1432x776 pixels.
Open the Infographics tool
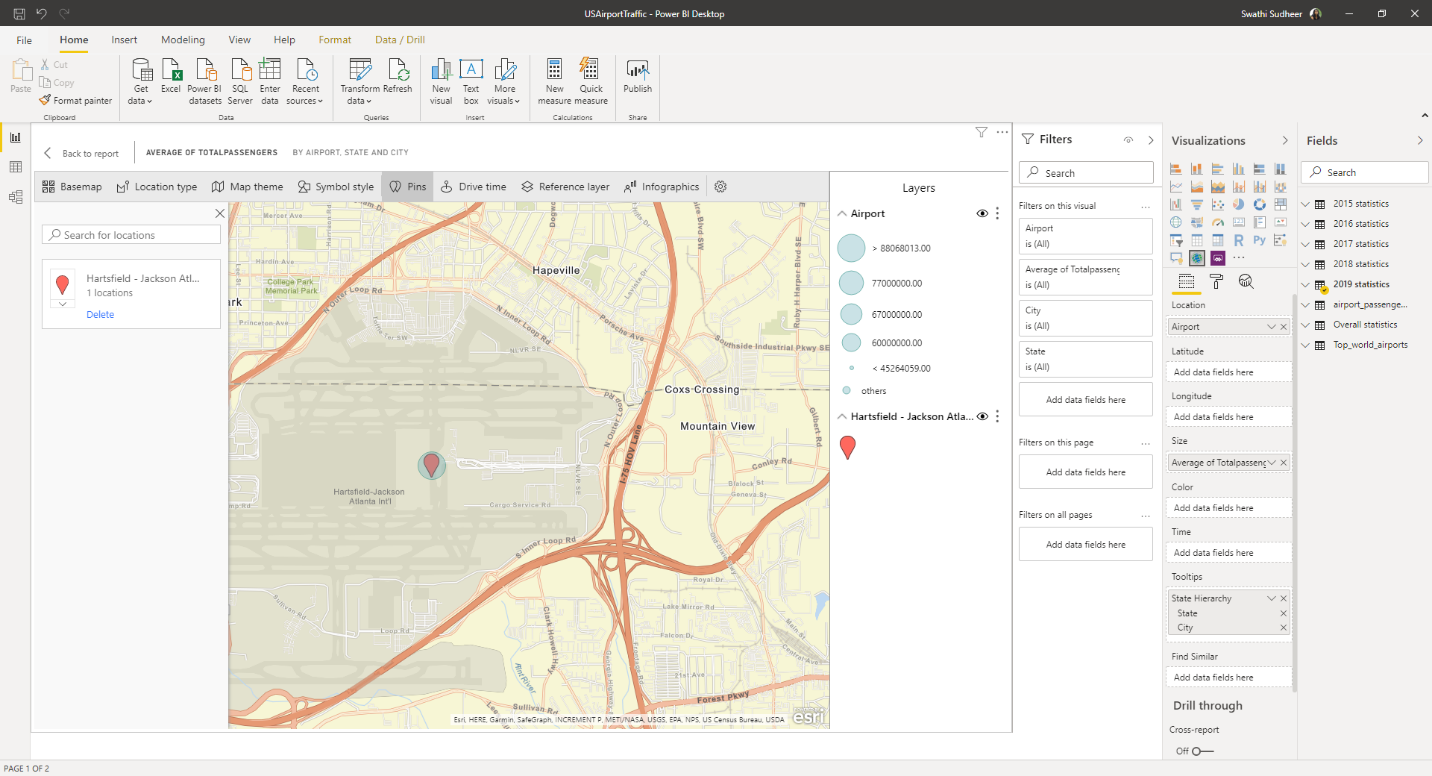coord(661,187)
